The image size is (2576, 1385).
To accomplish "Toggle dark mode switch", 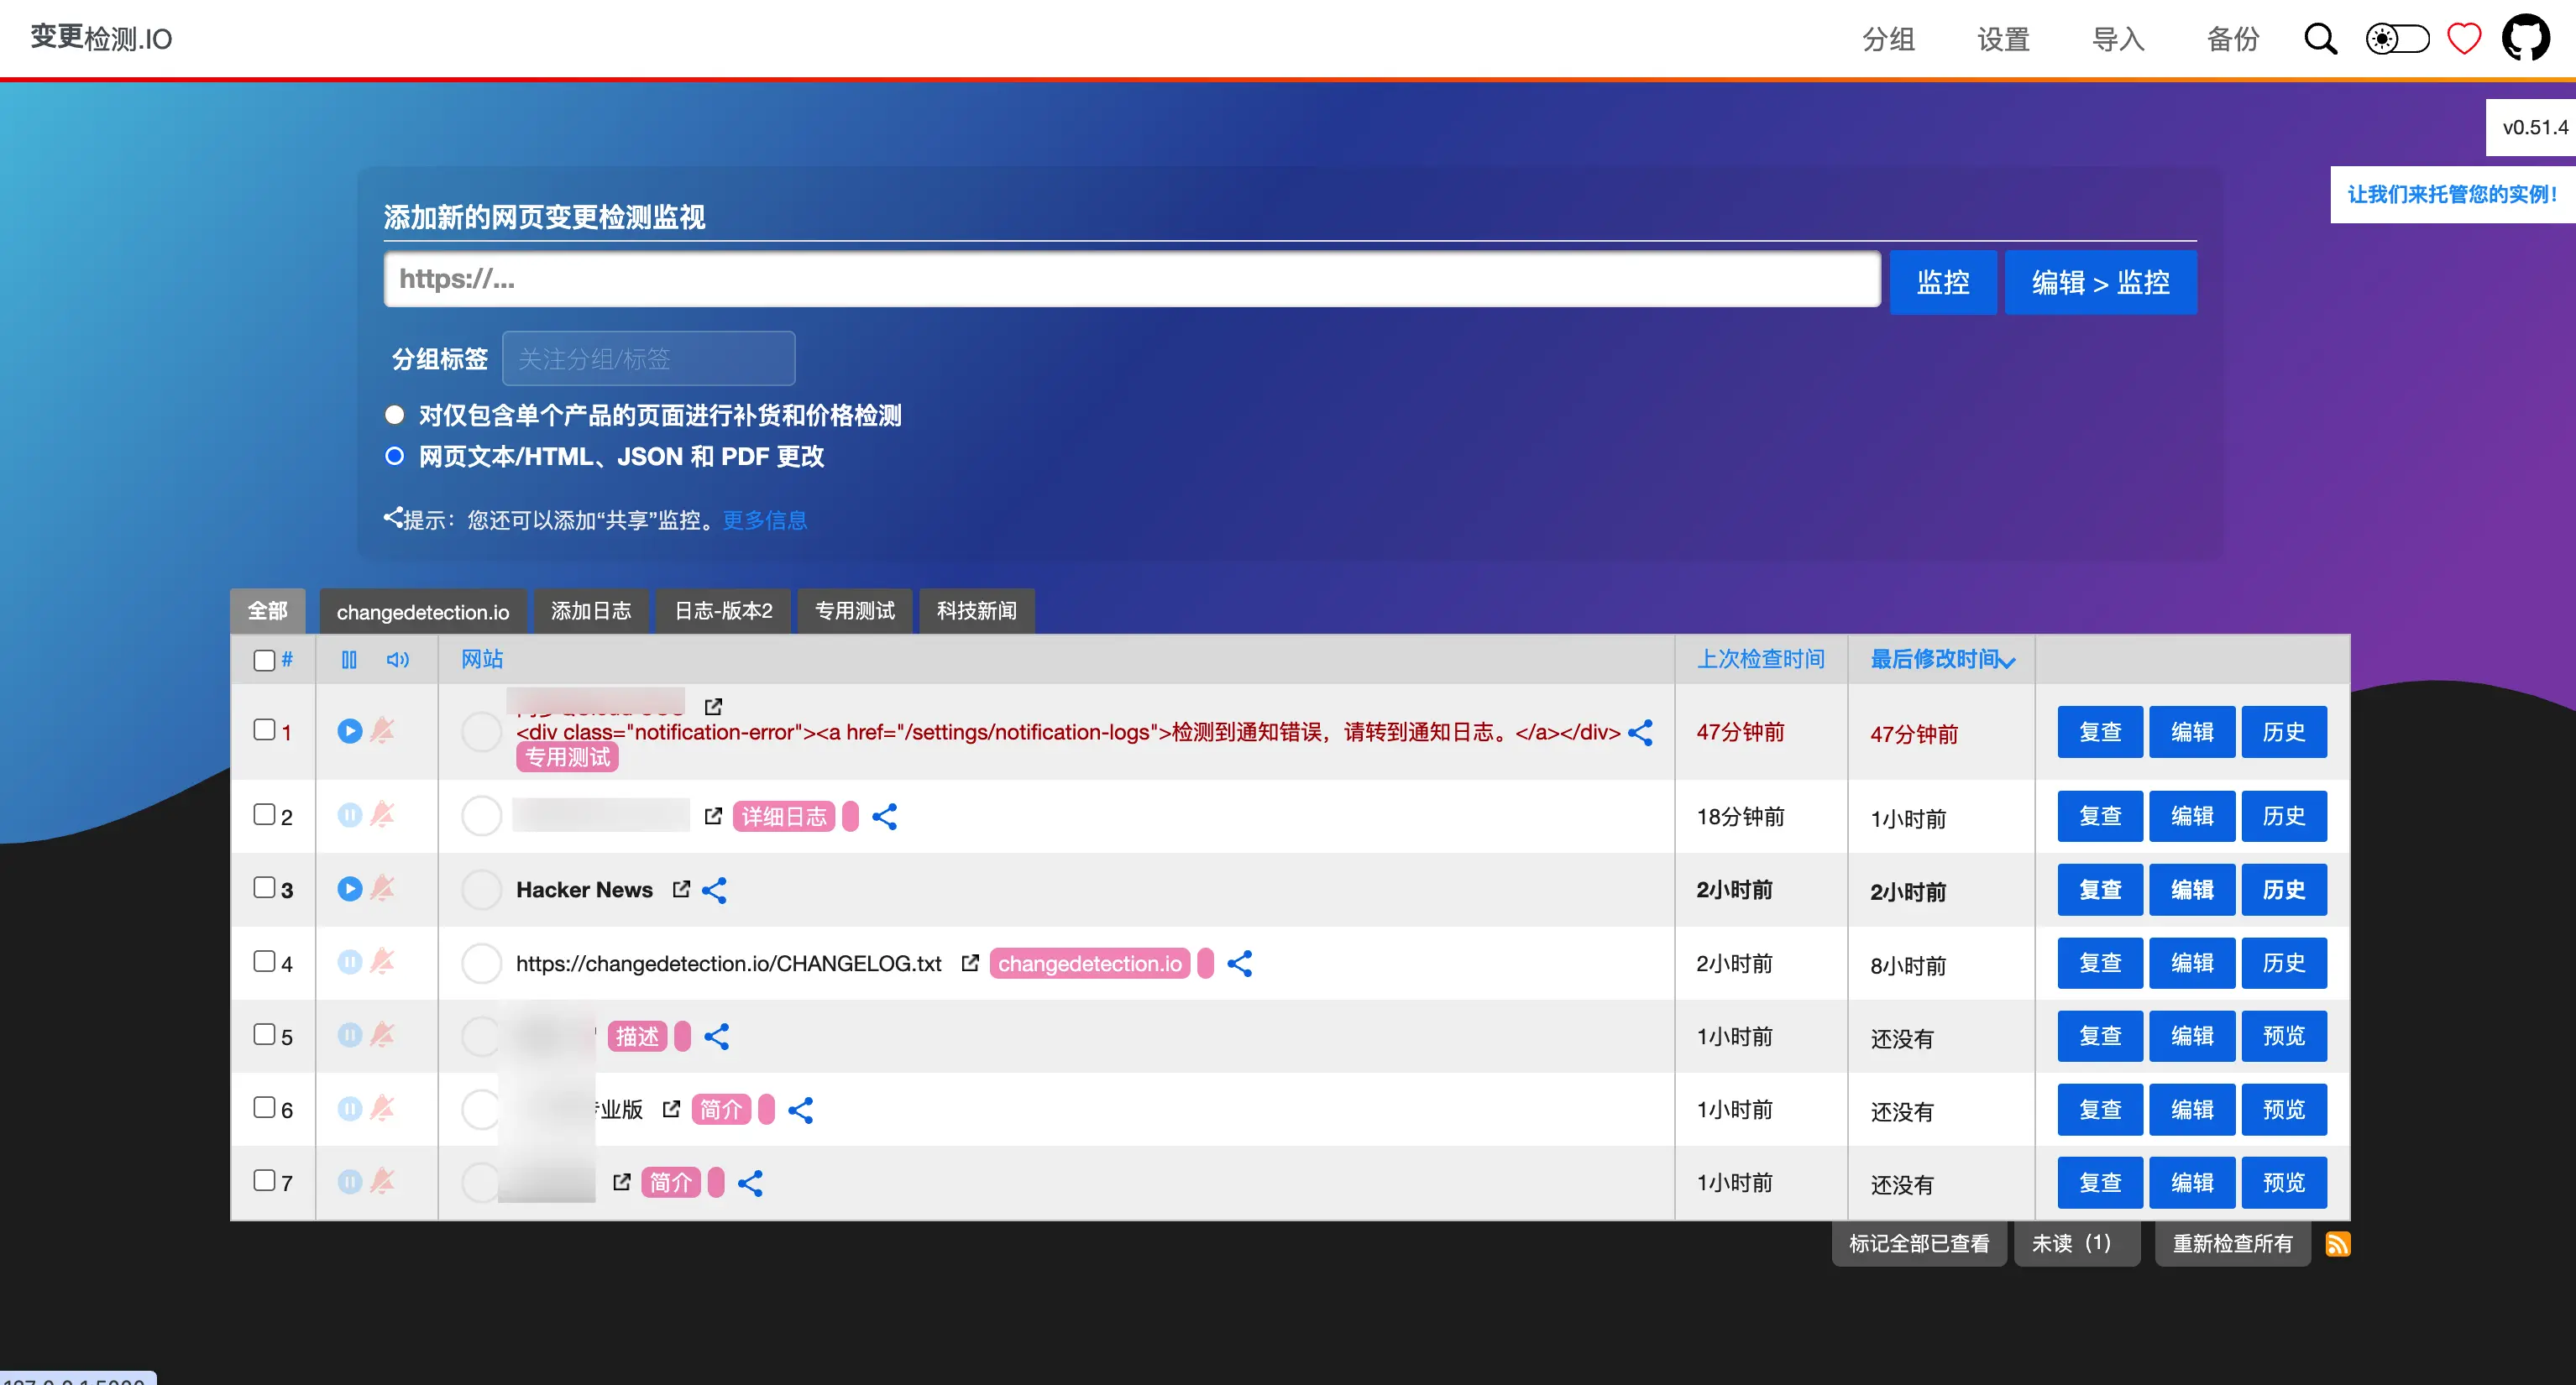I will point(2397,39).
